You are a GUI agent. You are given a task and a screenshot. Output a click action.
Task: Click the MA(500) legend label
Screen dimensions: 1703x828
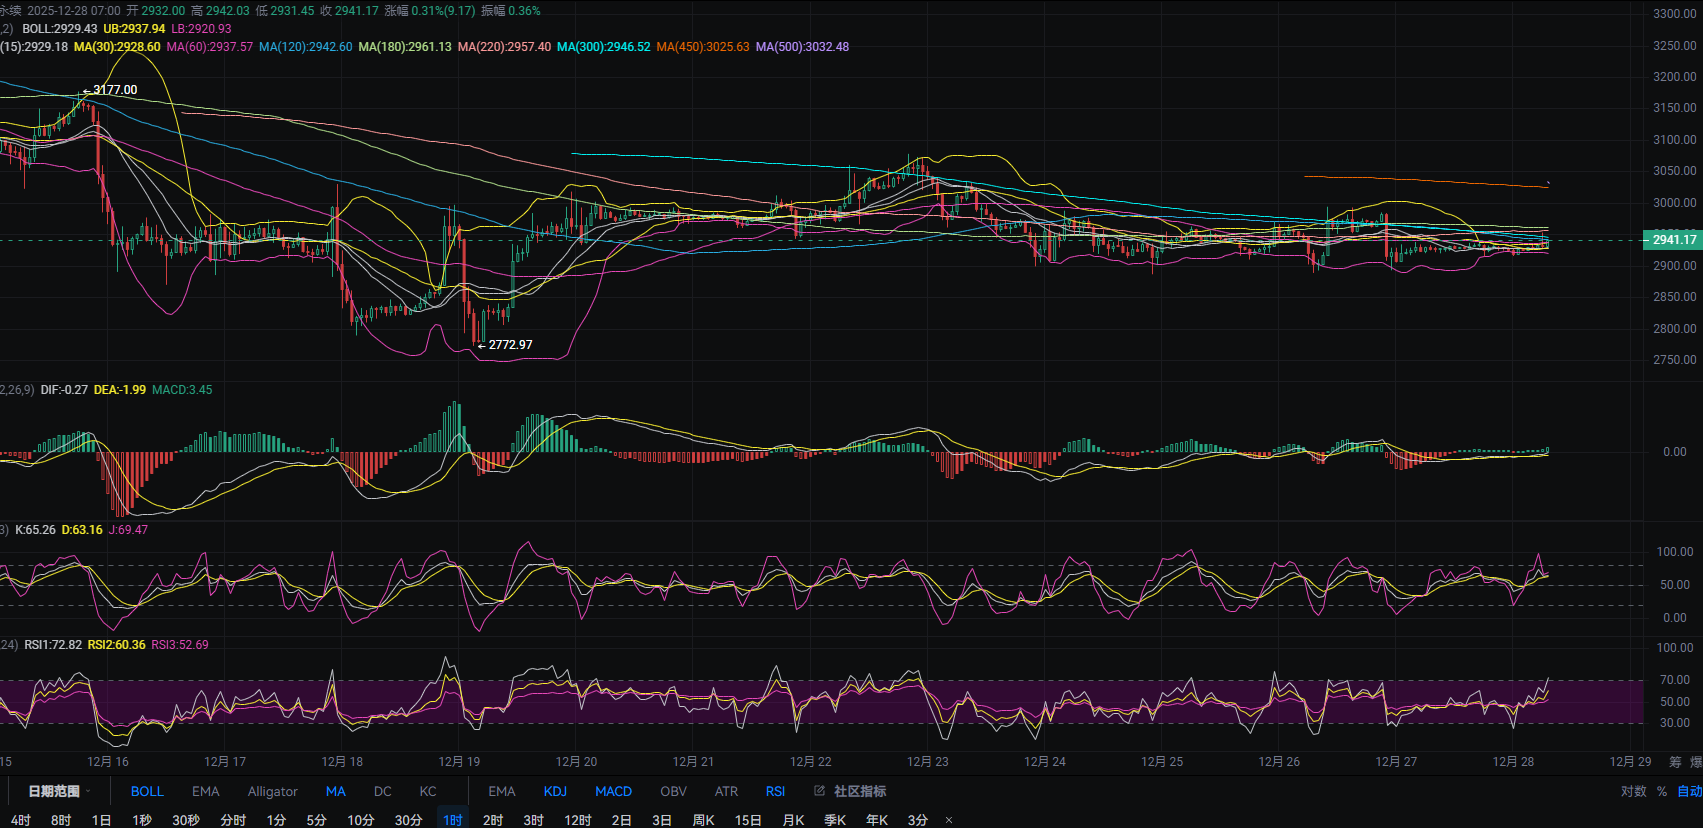click(802, 47)
